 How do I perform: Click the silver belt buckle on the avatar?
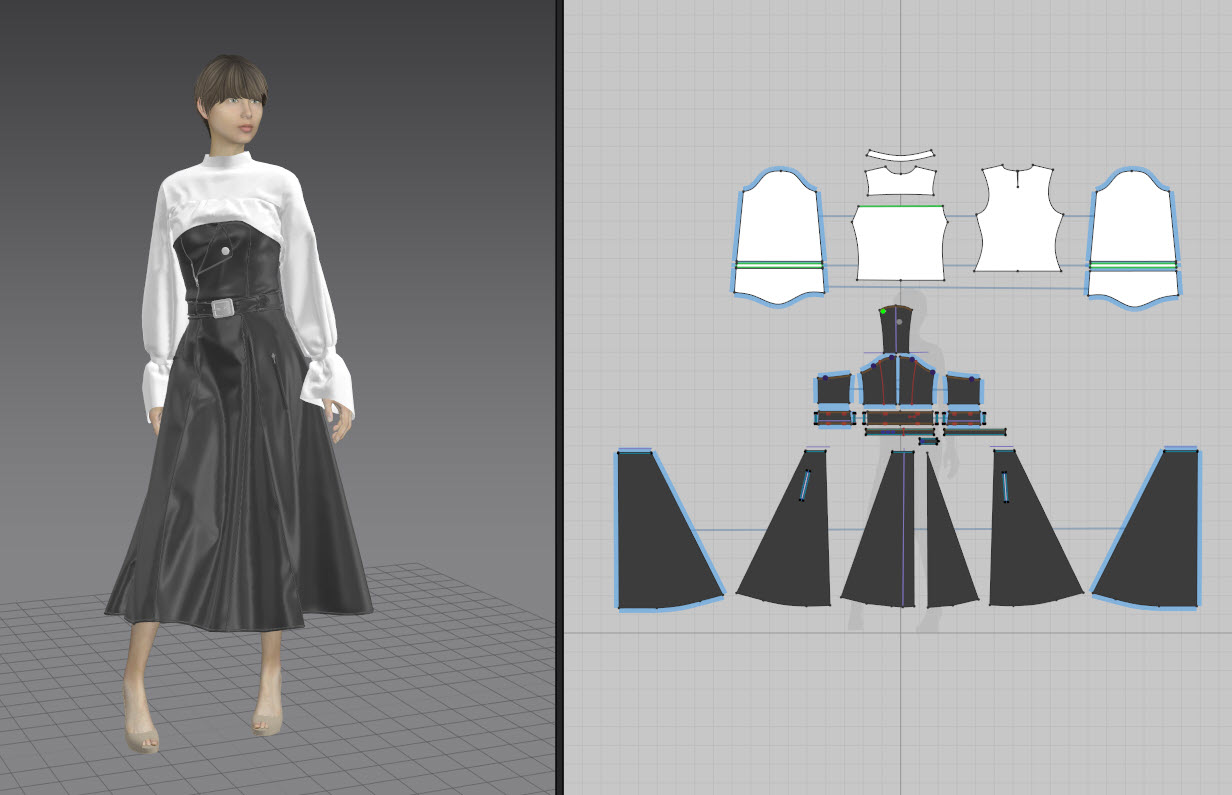[x=221, y=308]
